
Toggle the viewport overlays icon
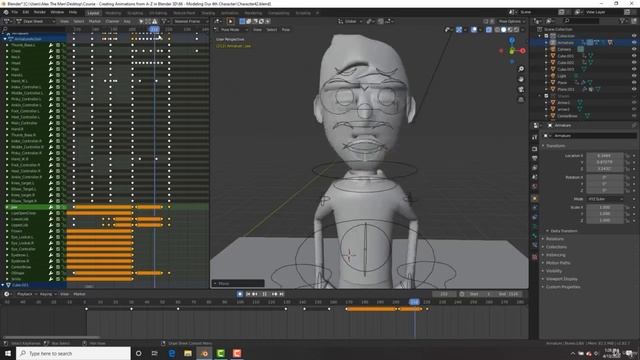pos(474,30)
